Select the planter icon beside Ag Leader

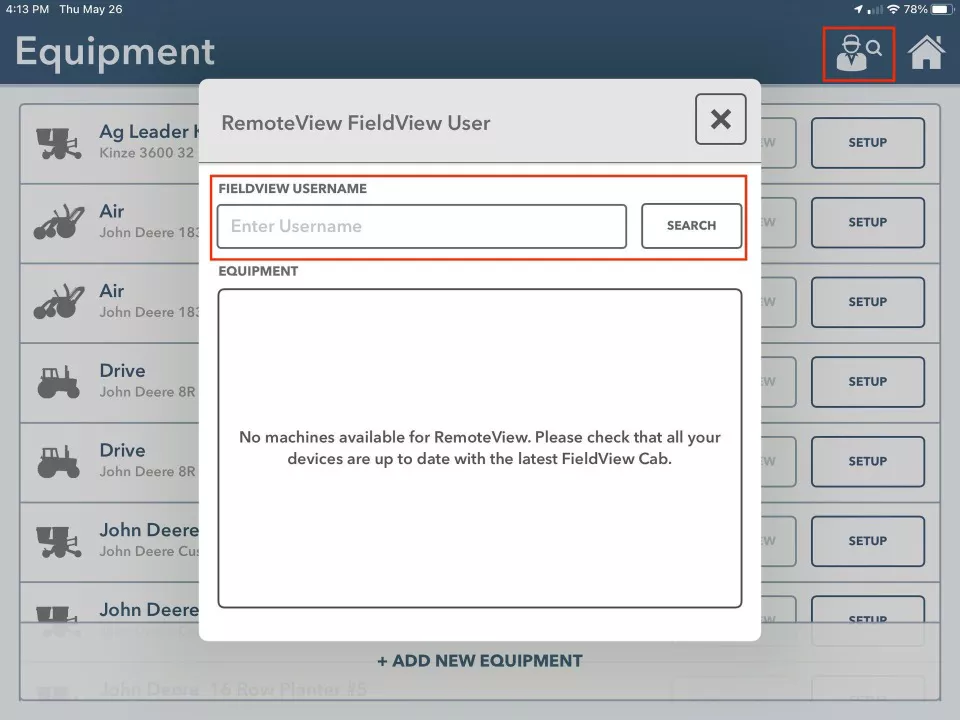click(57, 140)
